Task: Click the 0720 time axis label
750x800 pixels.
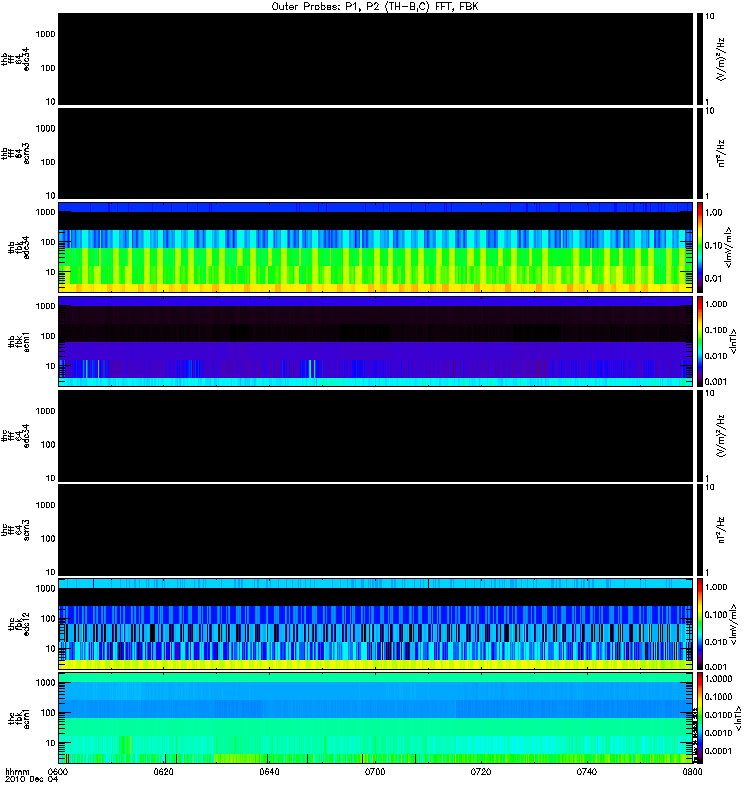Action: (x=481, y=771)
